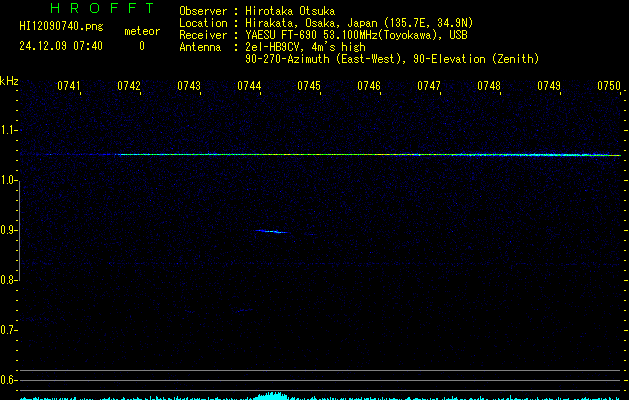Click the meteor echo near 0.9 kHz
Image resolution: width=629 pixels, height=400 pixels.
[x=272, y=231]
